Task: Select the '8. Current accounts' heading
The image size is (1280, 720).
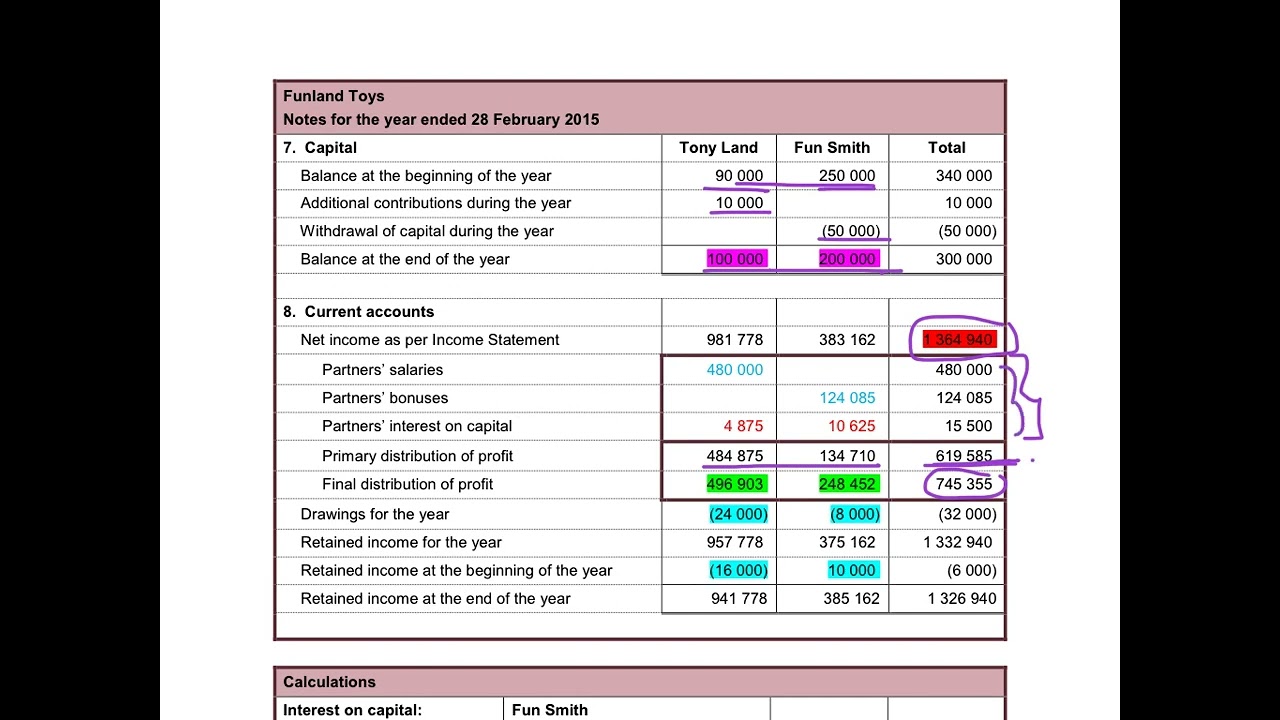Action: pyautogui.click(x=359, y=312)
